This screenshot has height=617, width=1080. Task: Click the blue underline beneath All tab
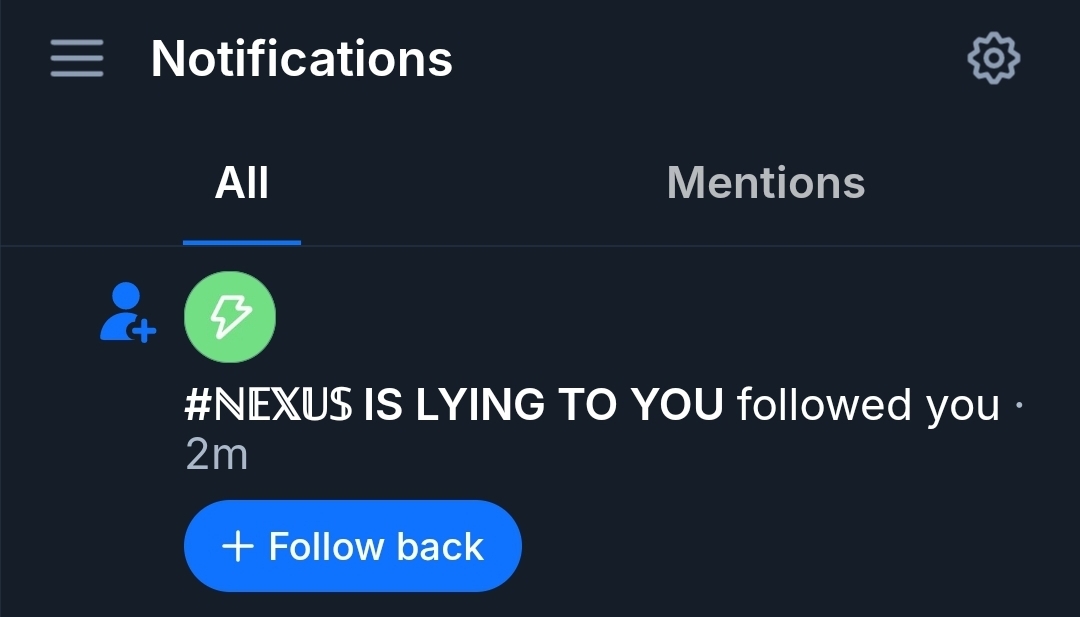click(242, 242)
